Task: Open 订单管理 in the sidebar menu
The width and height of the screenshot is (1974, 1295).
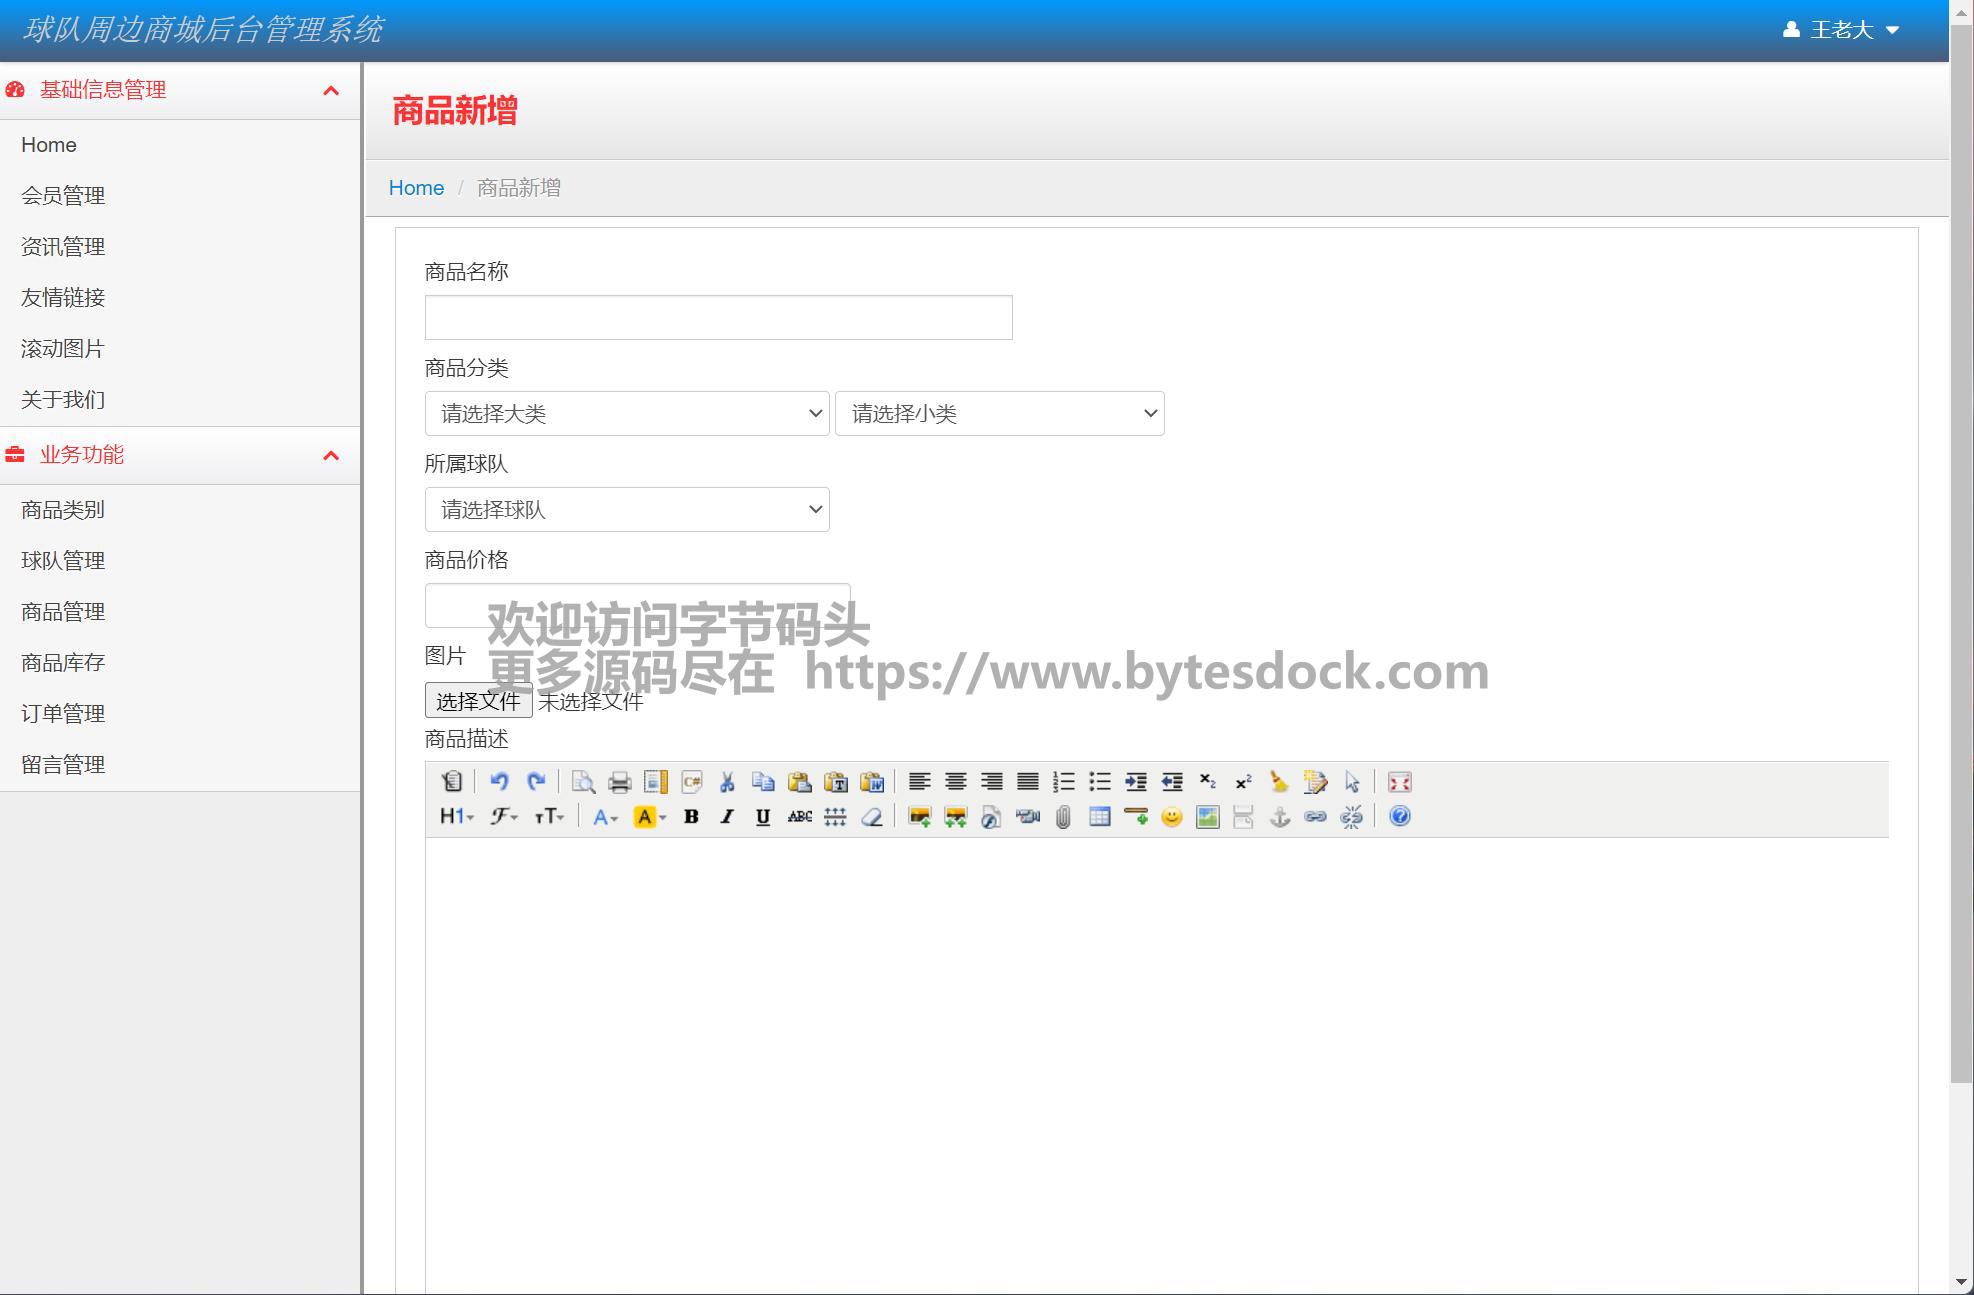Action: (63, 714)
